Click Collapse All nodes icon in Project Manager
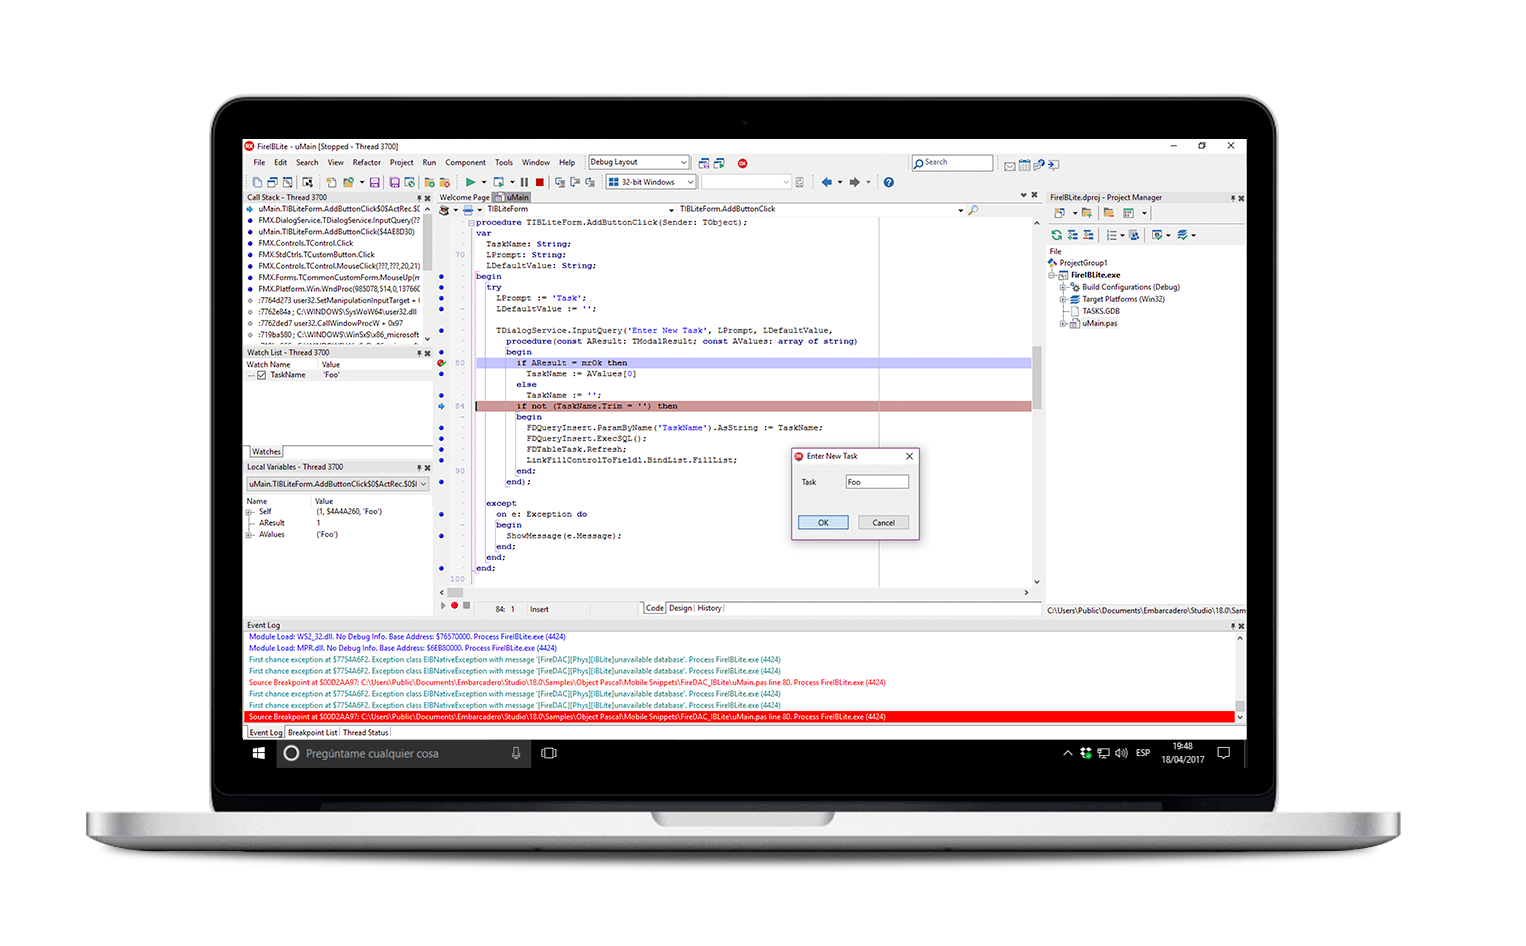This screenshot has width=1526, height=946. tap(1088, 235)
